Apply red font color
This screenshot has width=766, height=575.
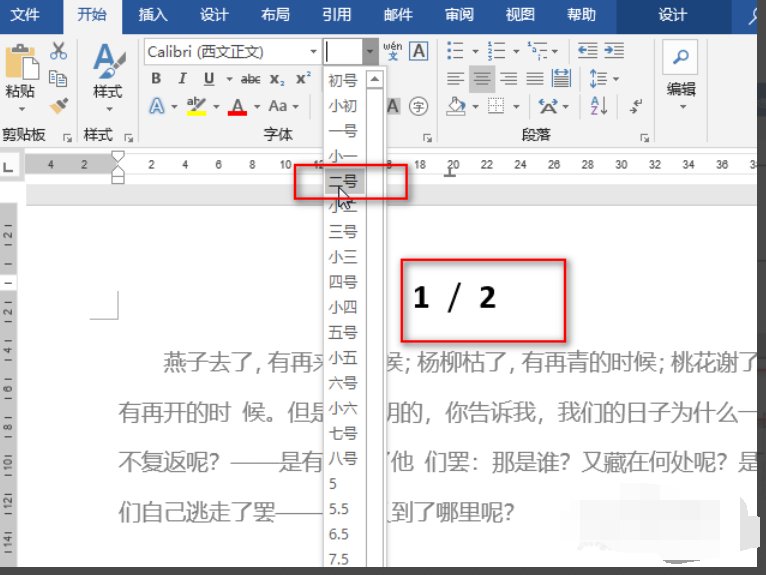(237, 106)
